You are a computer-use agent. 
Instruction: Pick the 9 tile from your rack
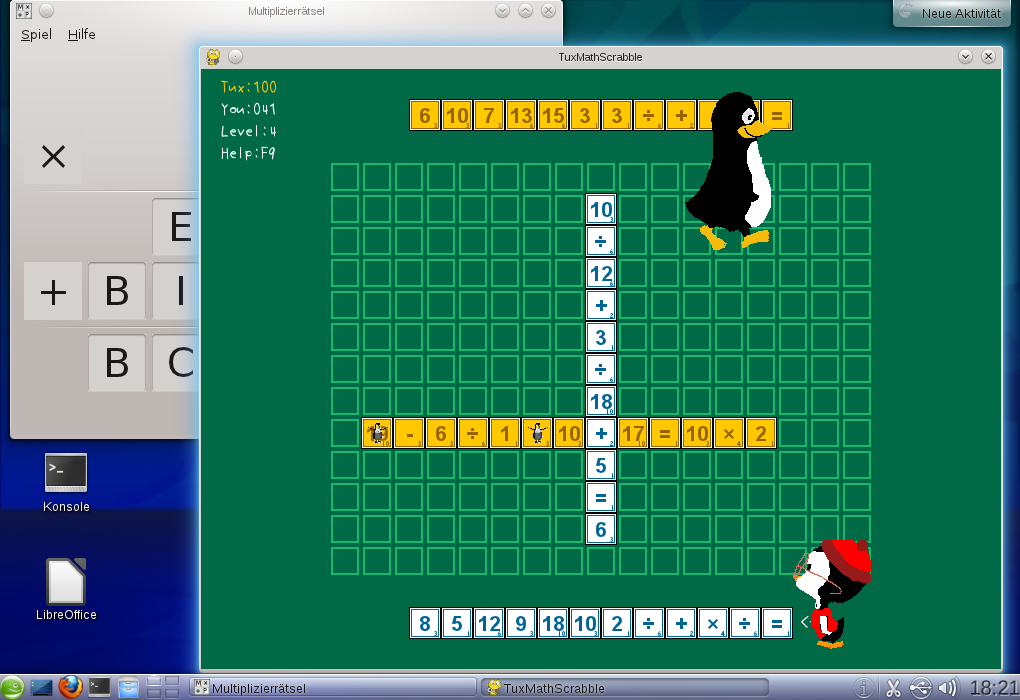click(x=521, y=623)
